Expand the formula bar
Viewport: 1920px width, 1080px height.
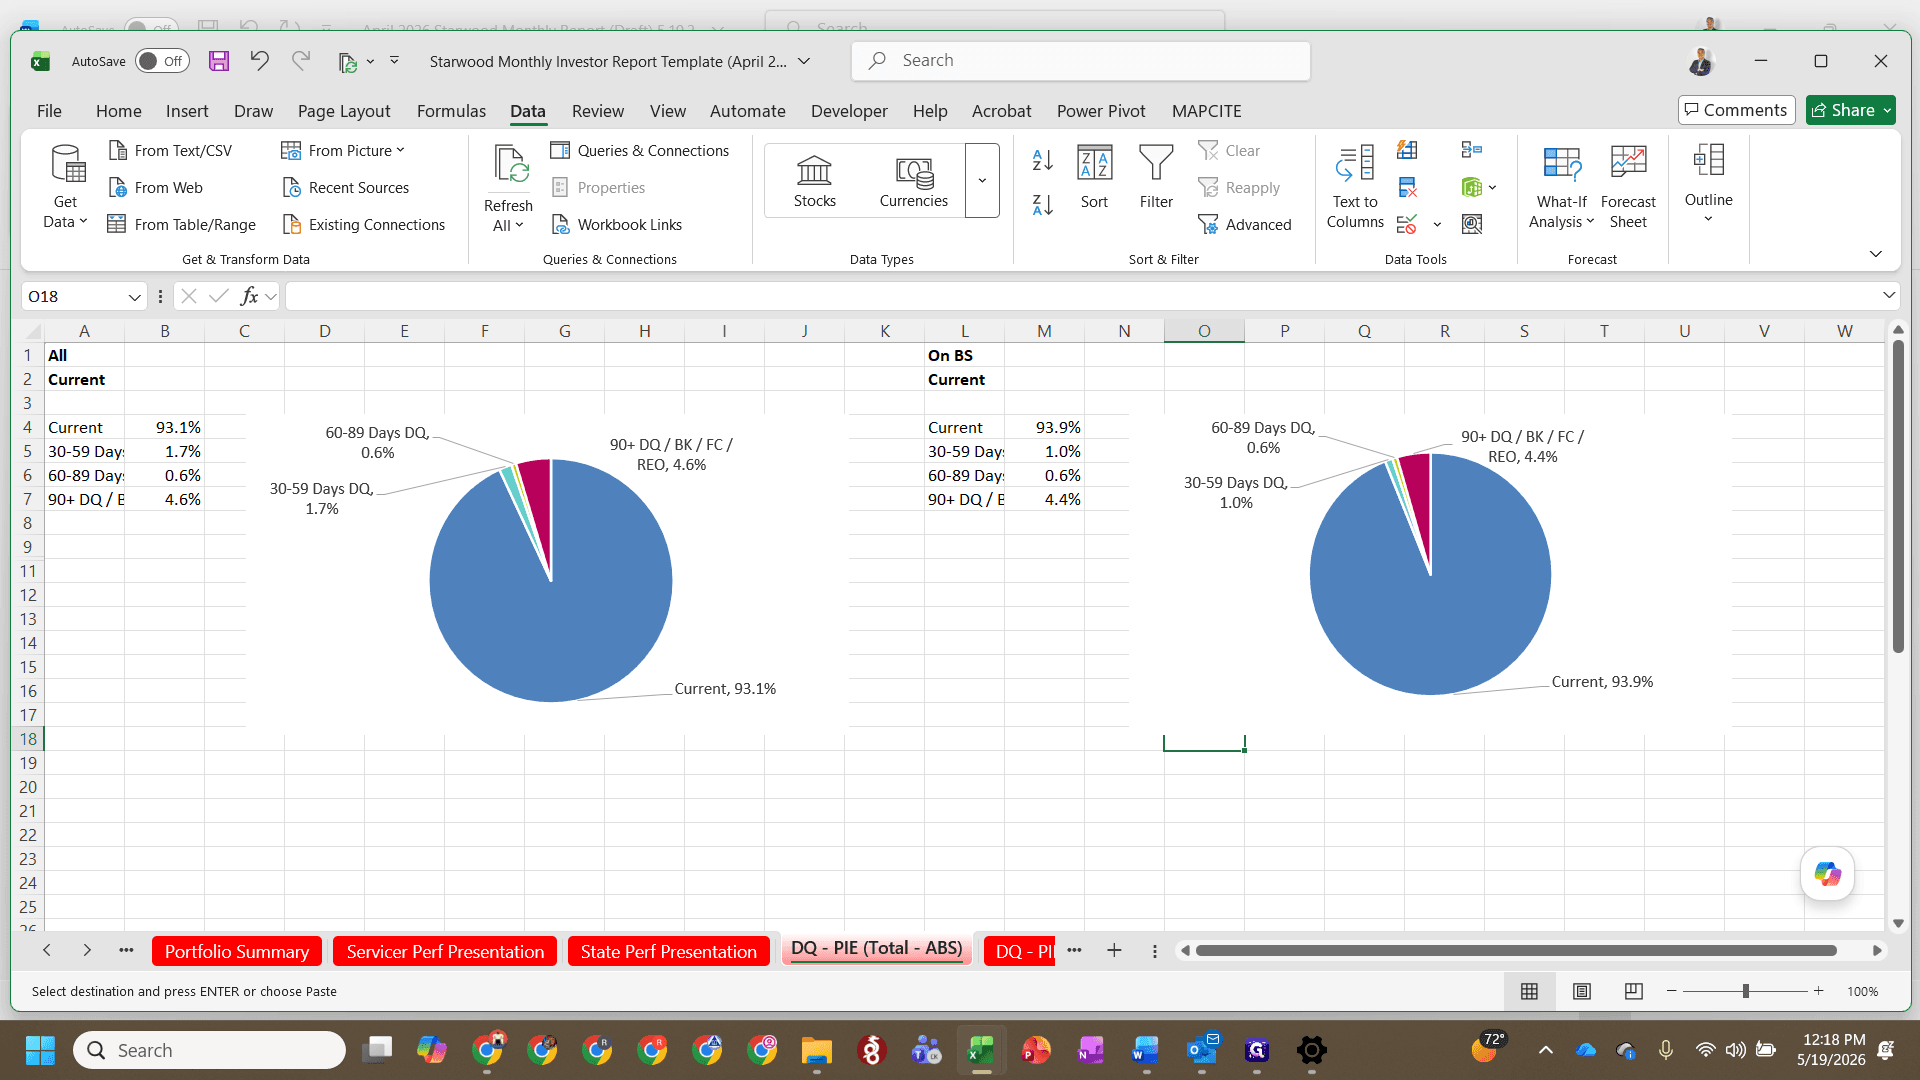(1888, 296)
